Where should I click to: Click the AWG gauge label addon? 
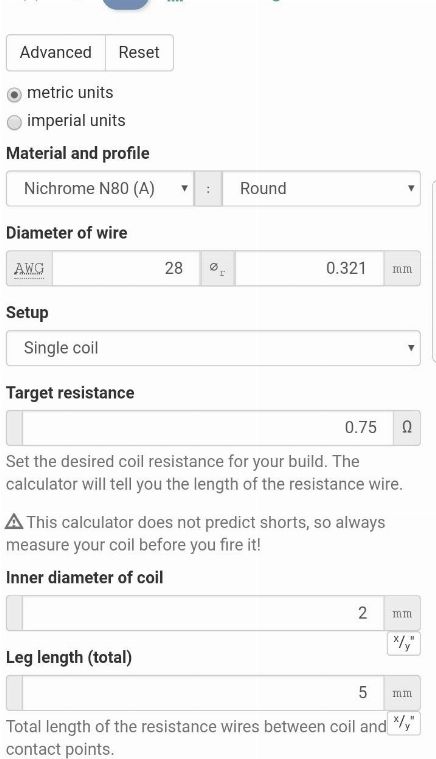[30, 268]
